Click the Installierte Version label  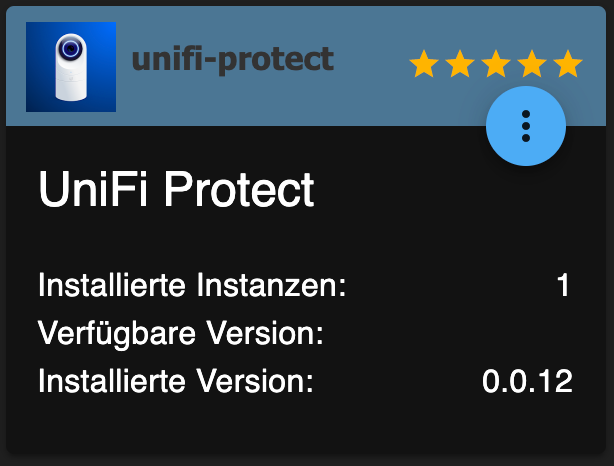(176, 381)
